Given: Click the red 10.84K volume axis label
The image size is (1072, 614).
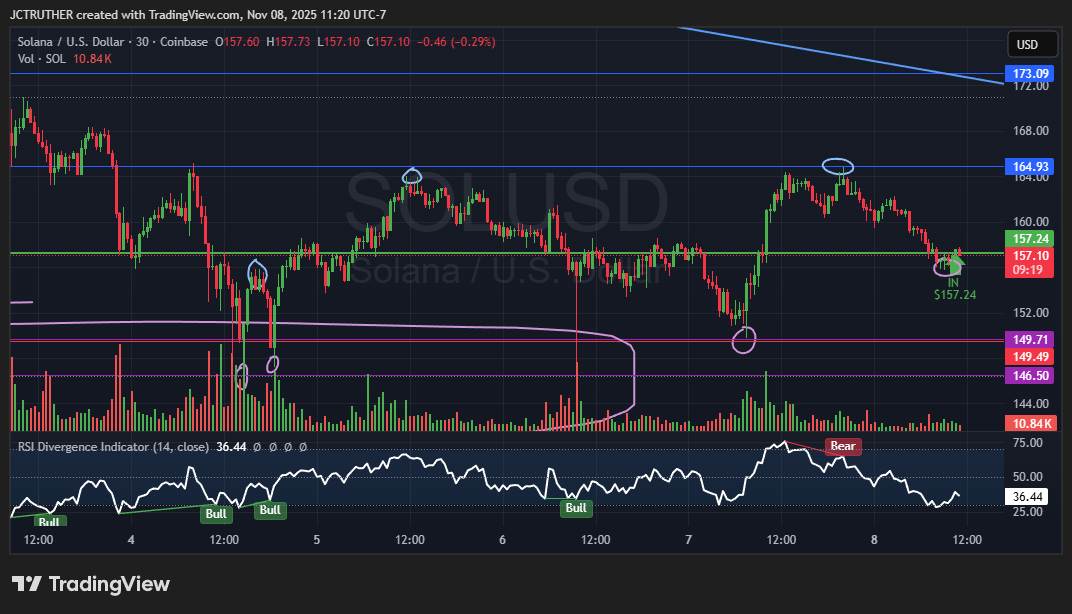Looking at the screenshot, I should (x=1030, y=423).
